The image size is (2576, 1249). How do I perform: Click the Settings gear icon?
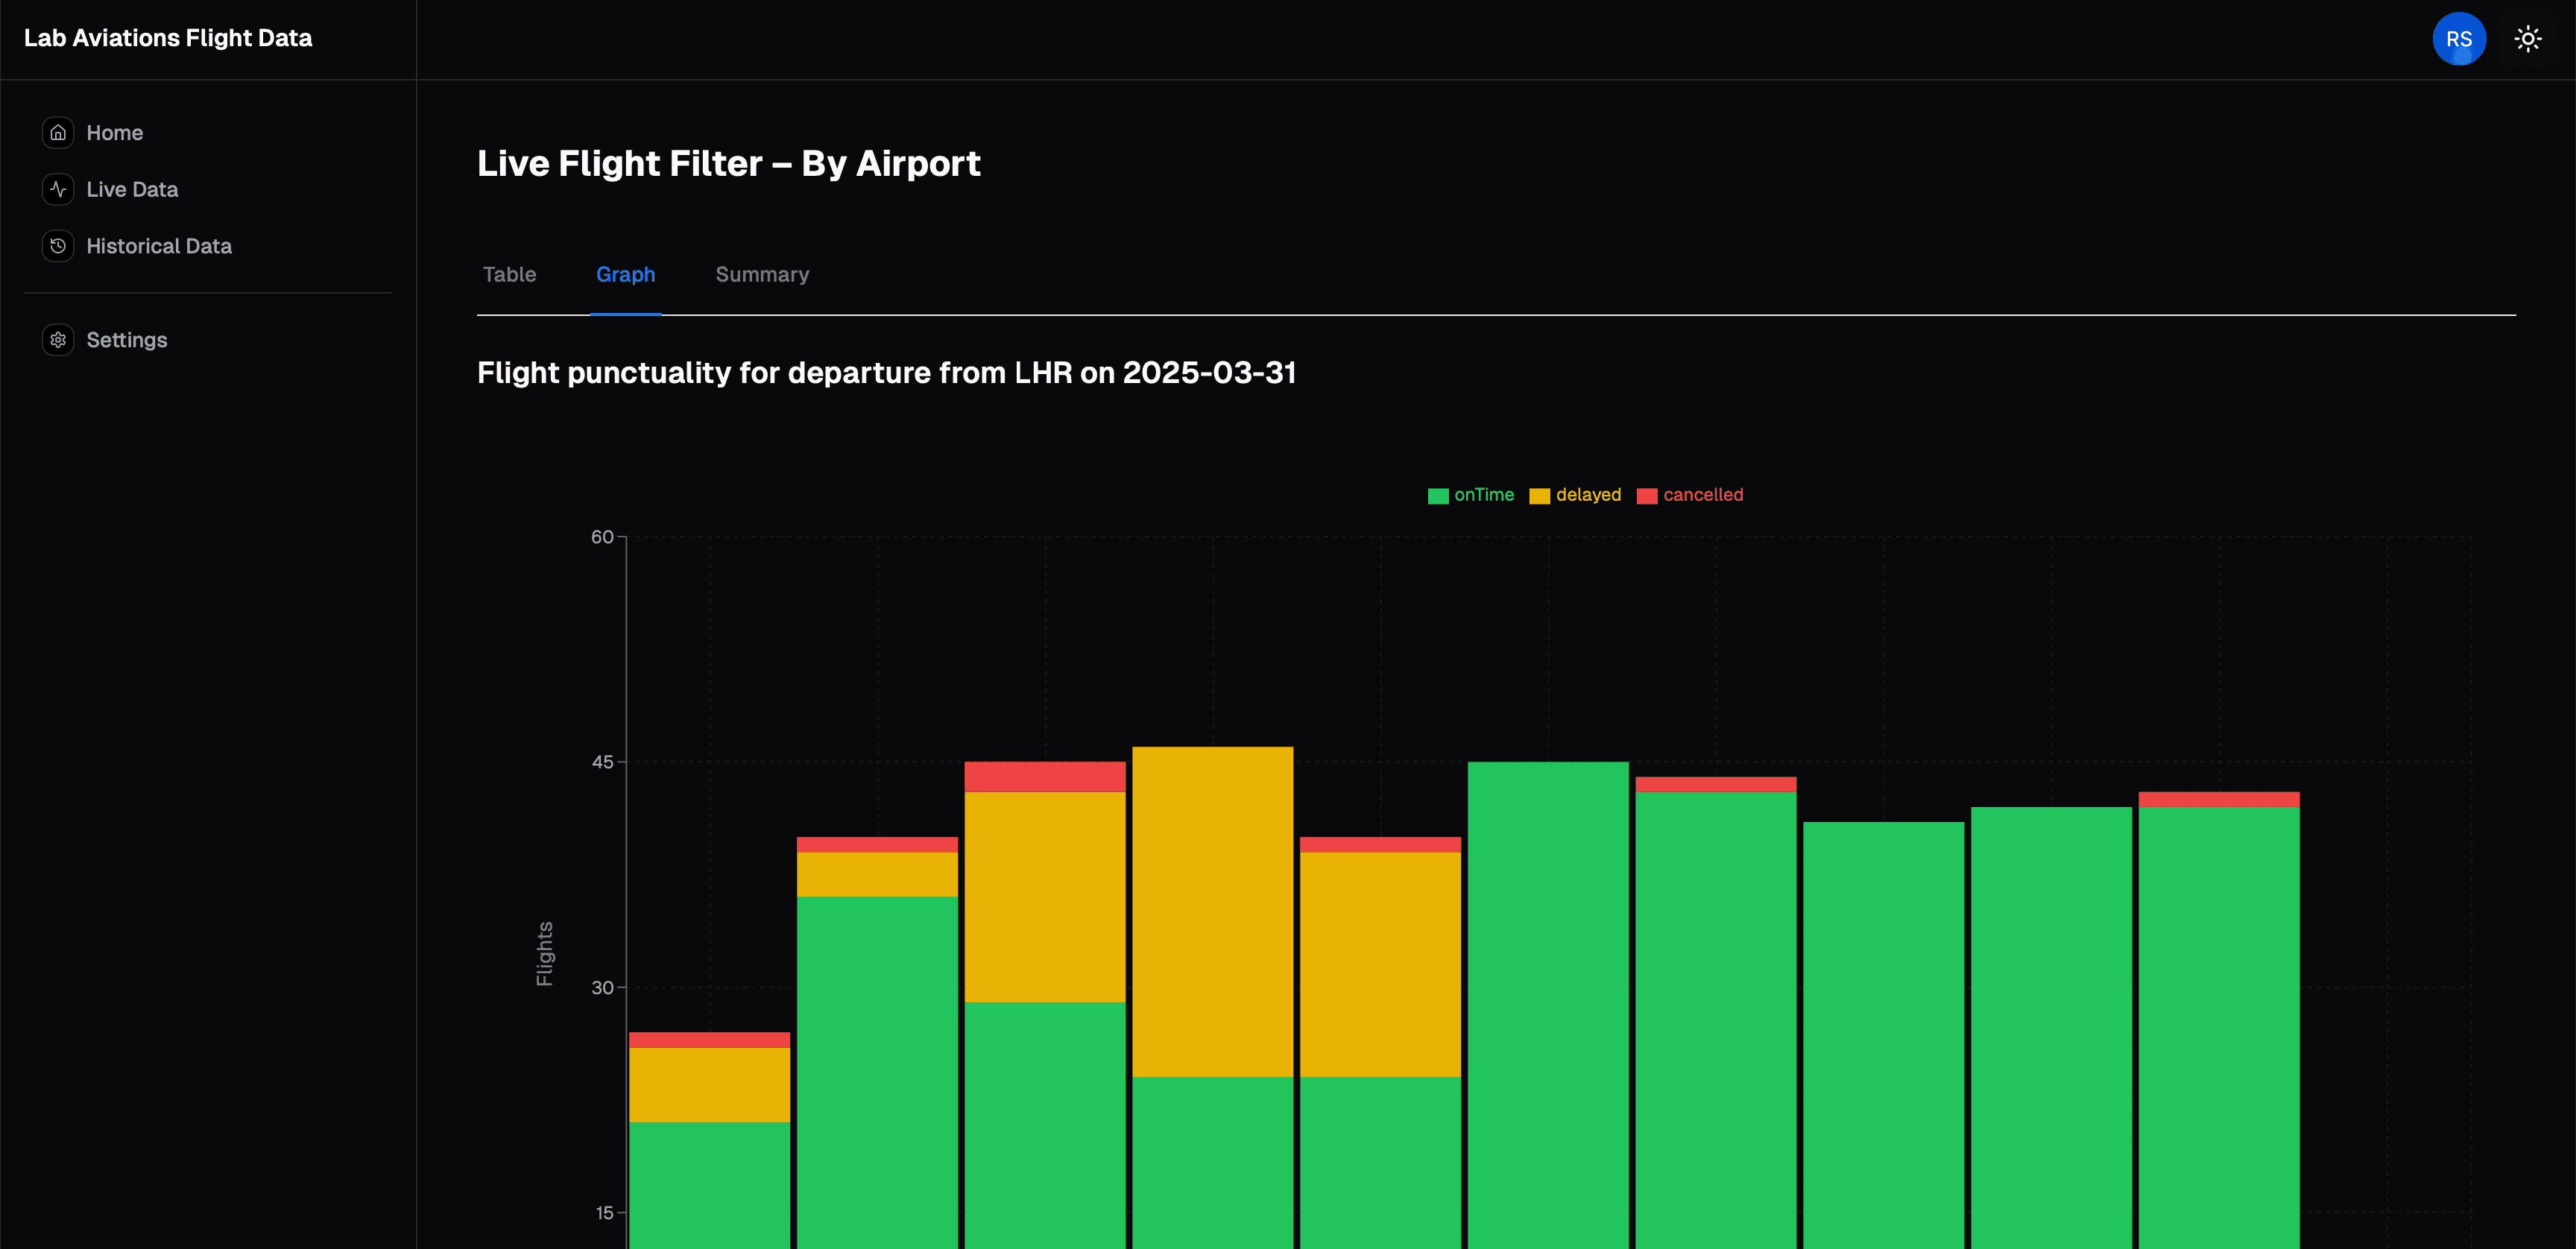pos(58,340)
